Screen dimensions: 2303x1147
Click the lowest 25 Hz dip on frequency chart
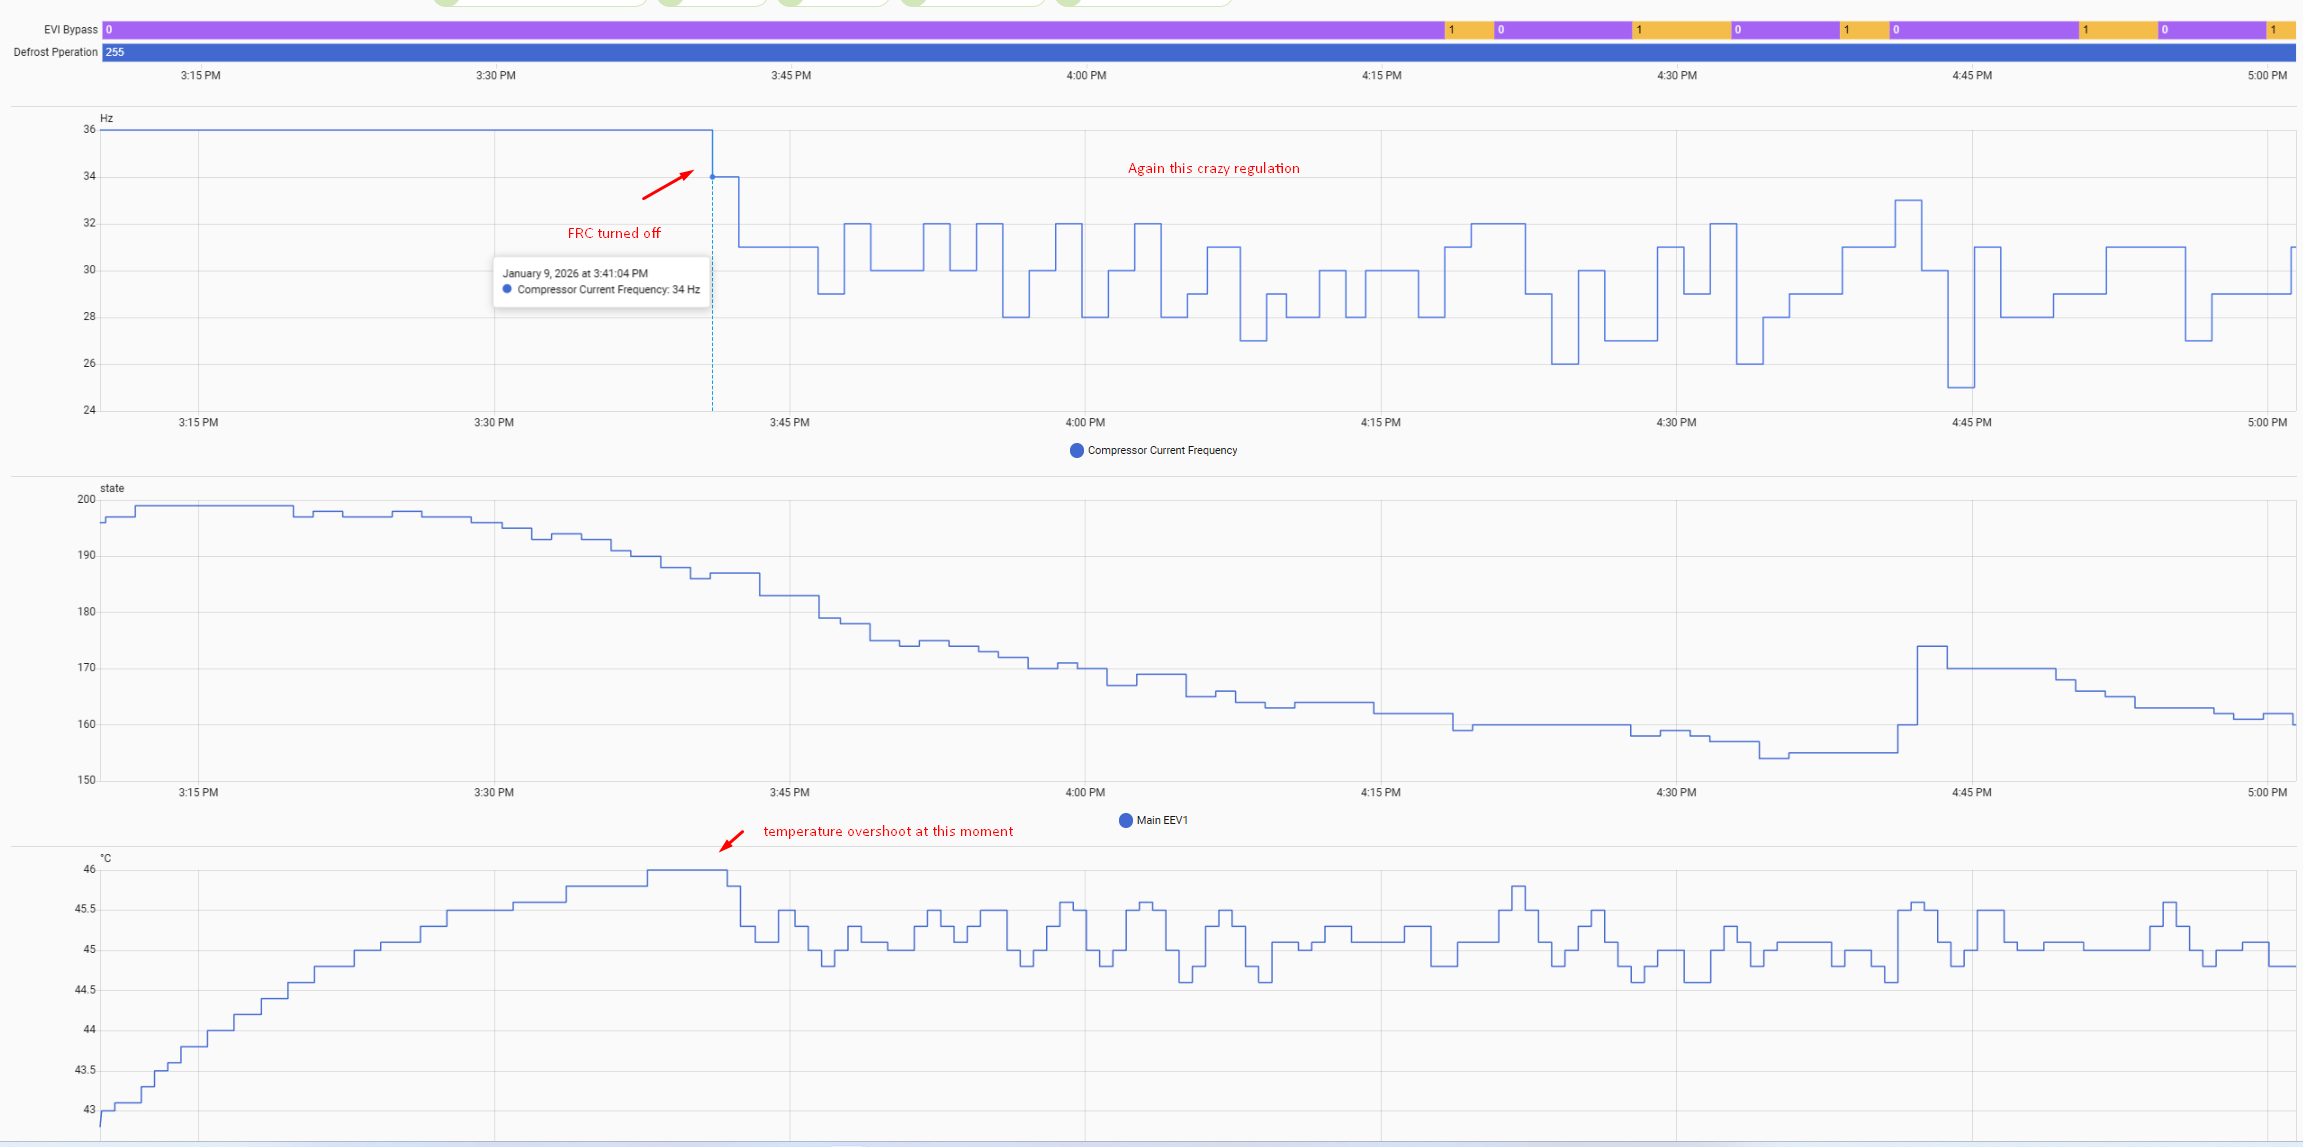click(1960, 387)
